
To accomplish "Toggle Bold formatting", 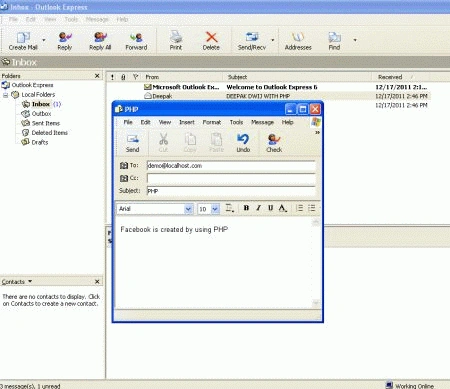I will tap(246, 208).
